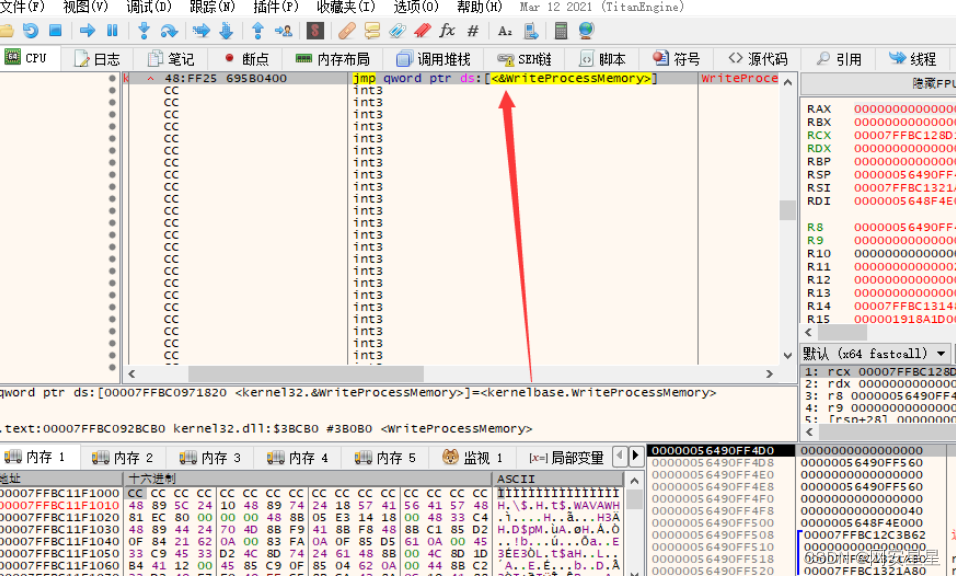Select the Restart debugging icon
Viewport: 956px width, 576px height.
[30, 33]
